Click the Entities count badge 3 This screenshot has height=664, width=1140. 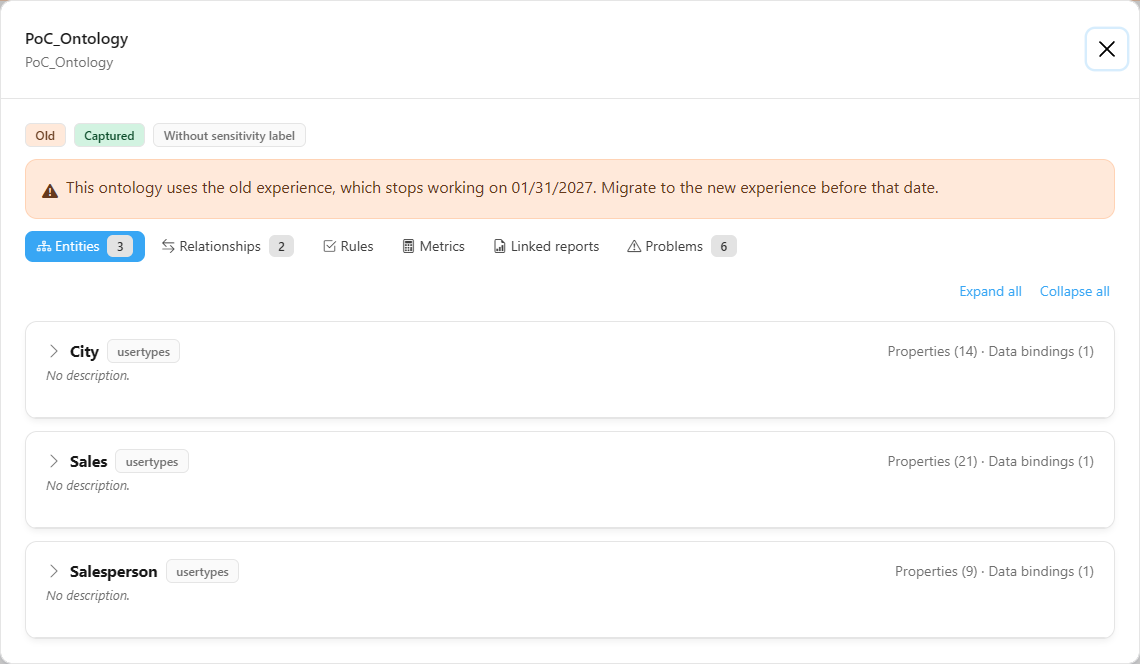[x=120, y=247]
